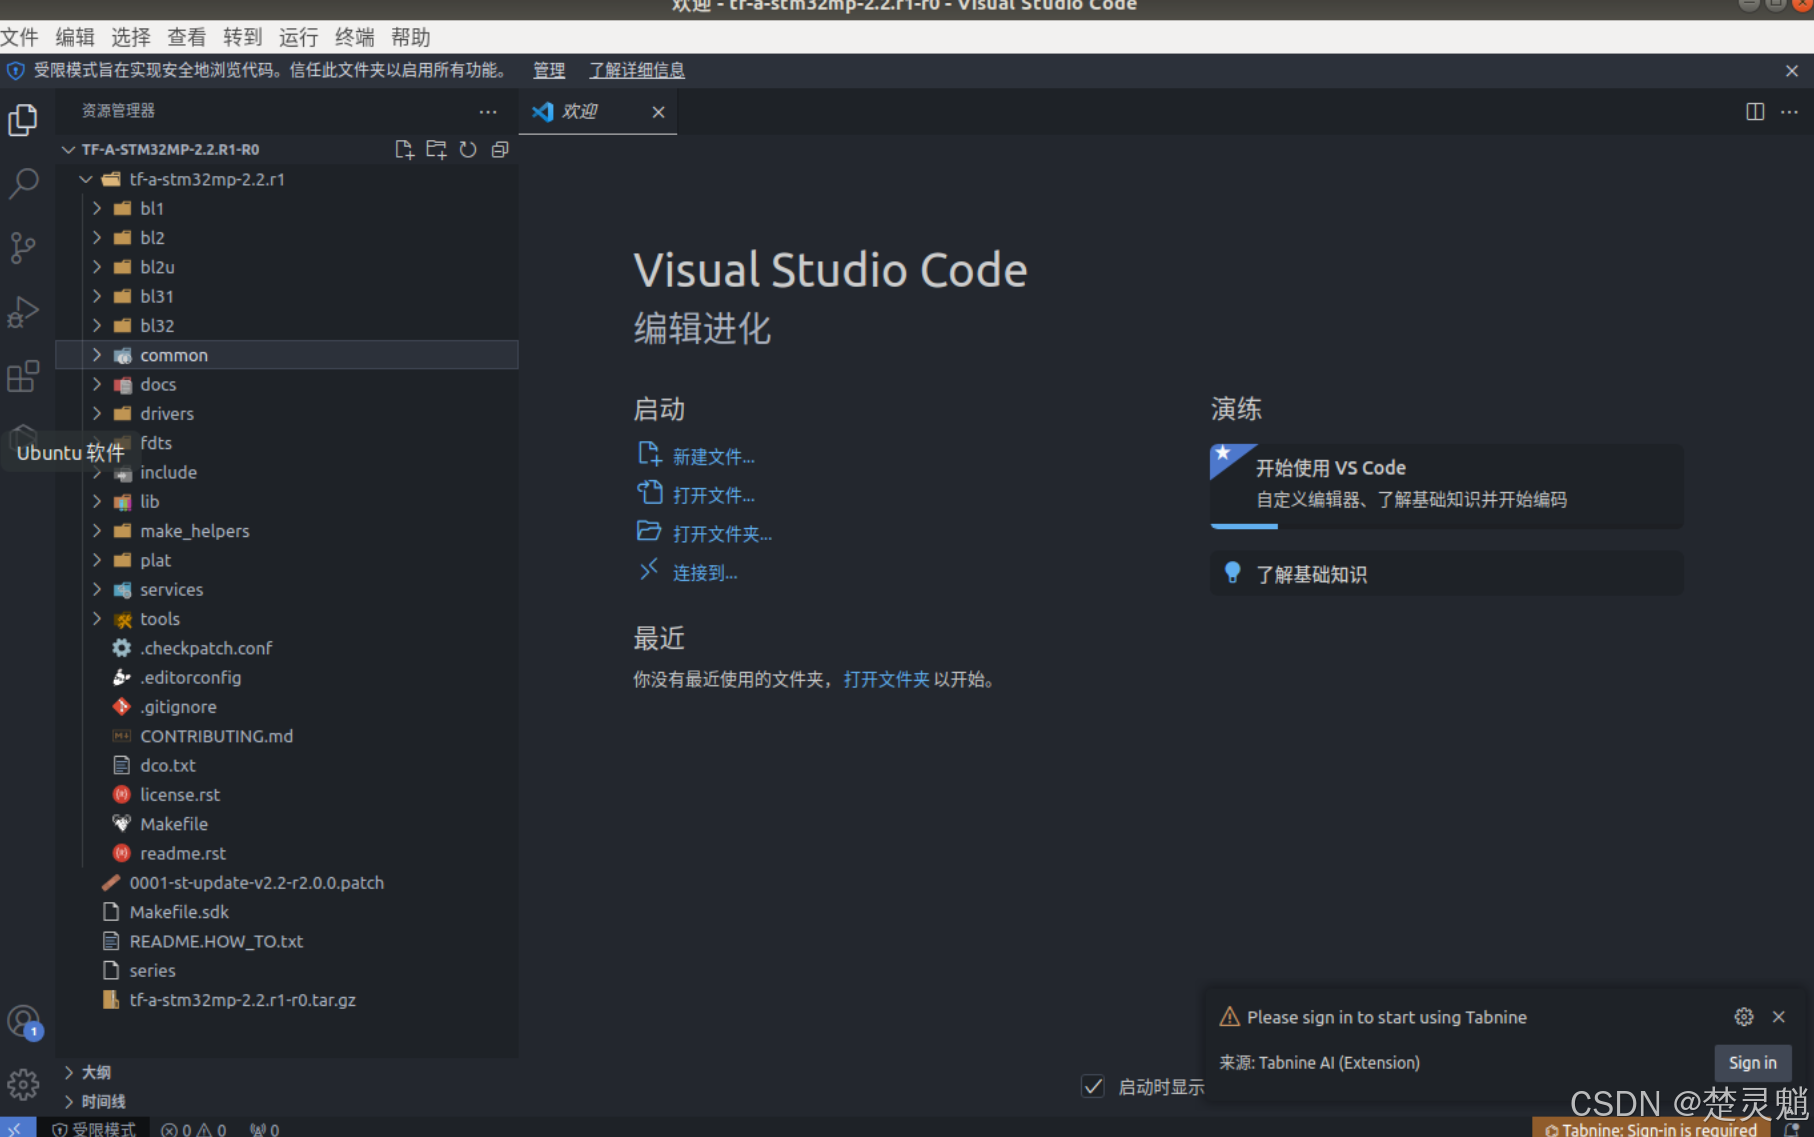Click the restricted mode shield icon in banner
This screenshot has width=1814, height=1137.
click(16, 71)
